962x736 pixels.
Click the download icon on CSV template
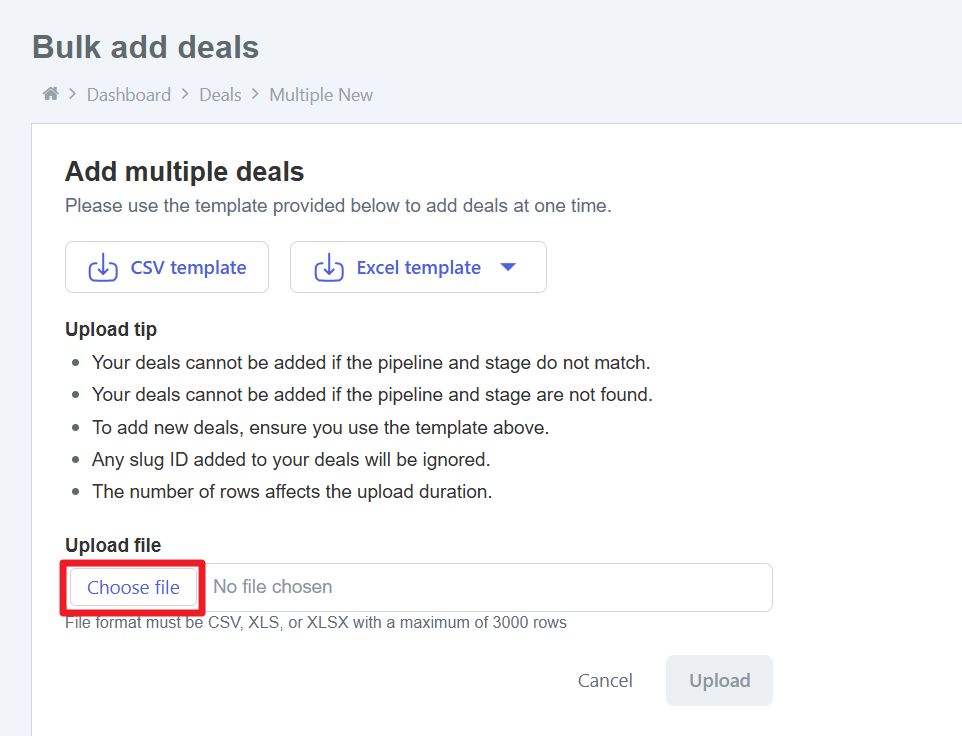tap(103, 268)
